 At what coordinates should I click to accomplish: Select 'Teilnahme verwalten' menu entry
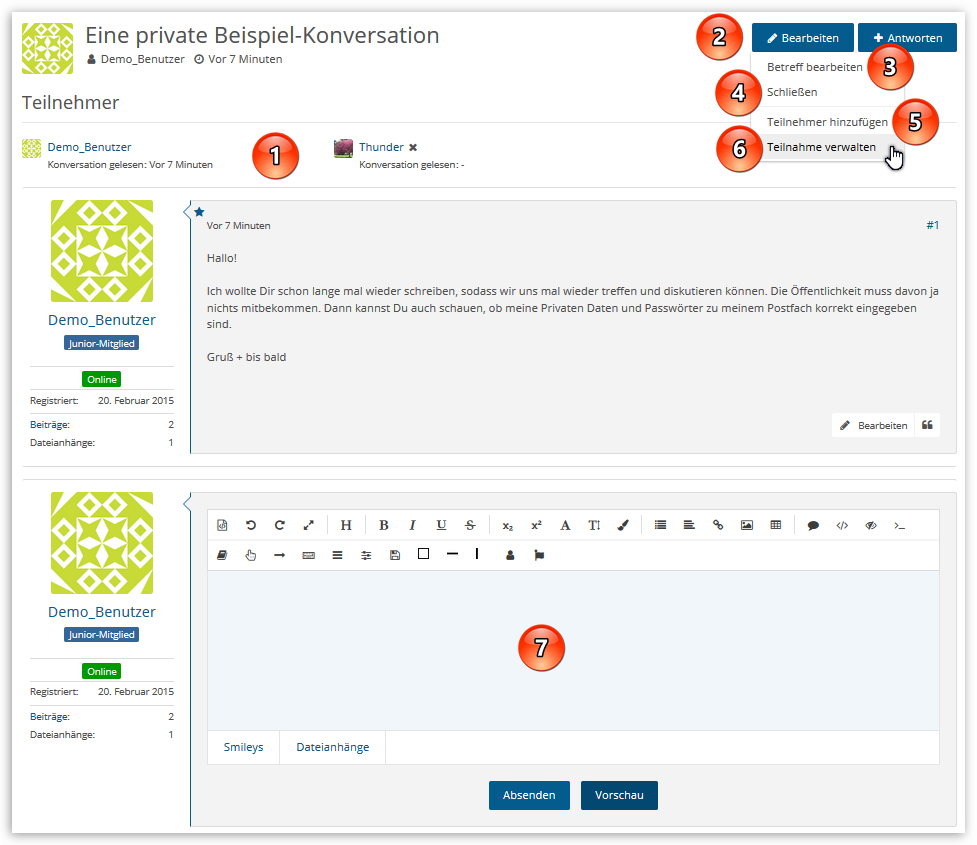point(821,147)
